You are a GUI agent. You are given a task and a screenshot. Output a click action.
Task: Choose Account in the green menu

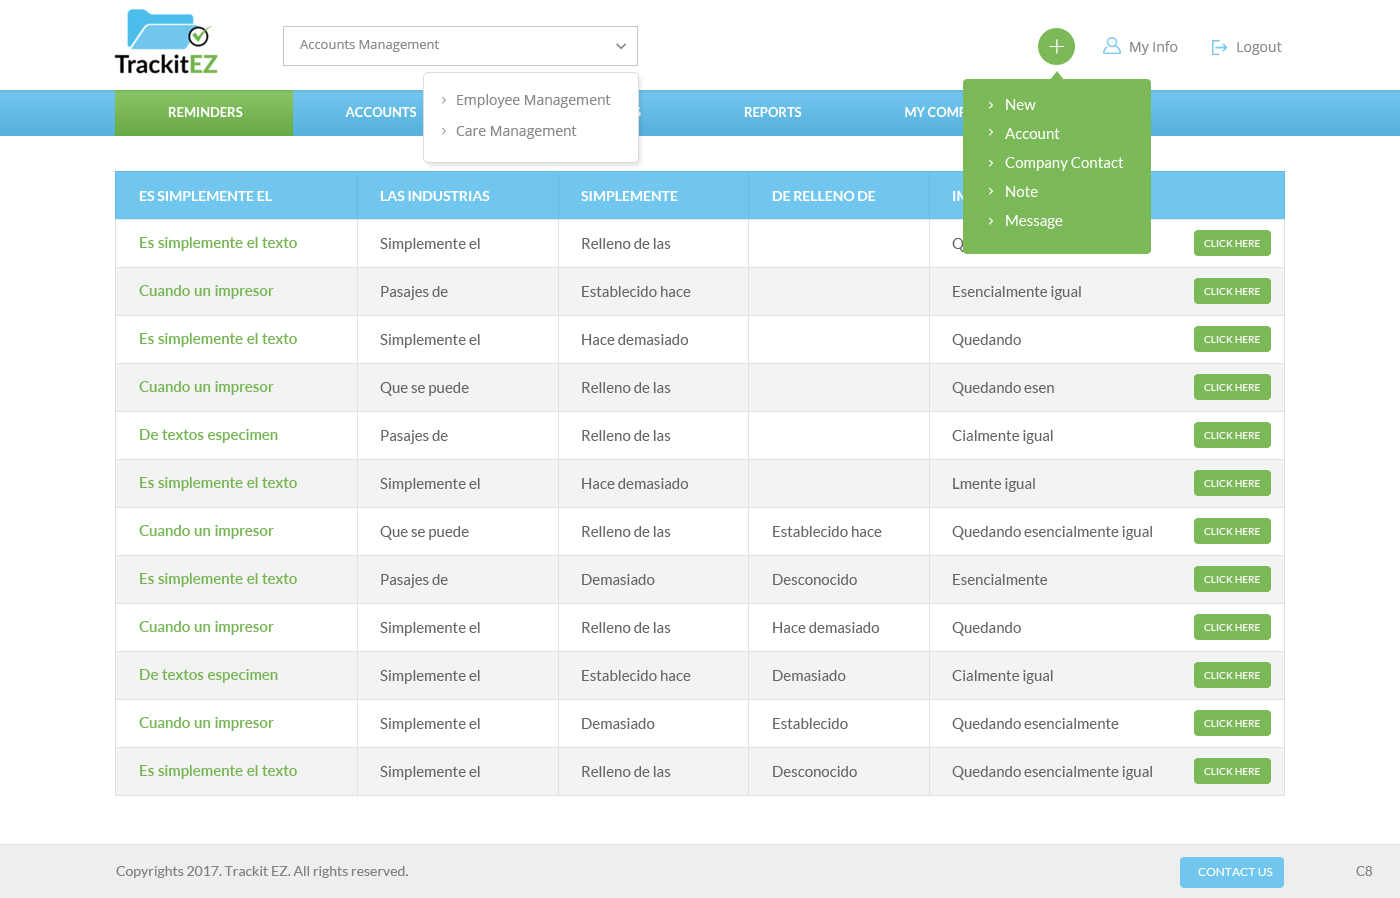coord(1031,134)
